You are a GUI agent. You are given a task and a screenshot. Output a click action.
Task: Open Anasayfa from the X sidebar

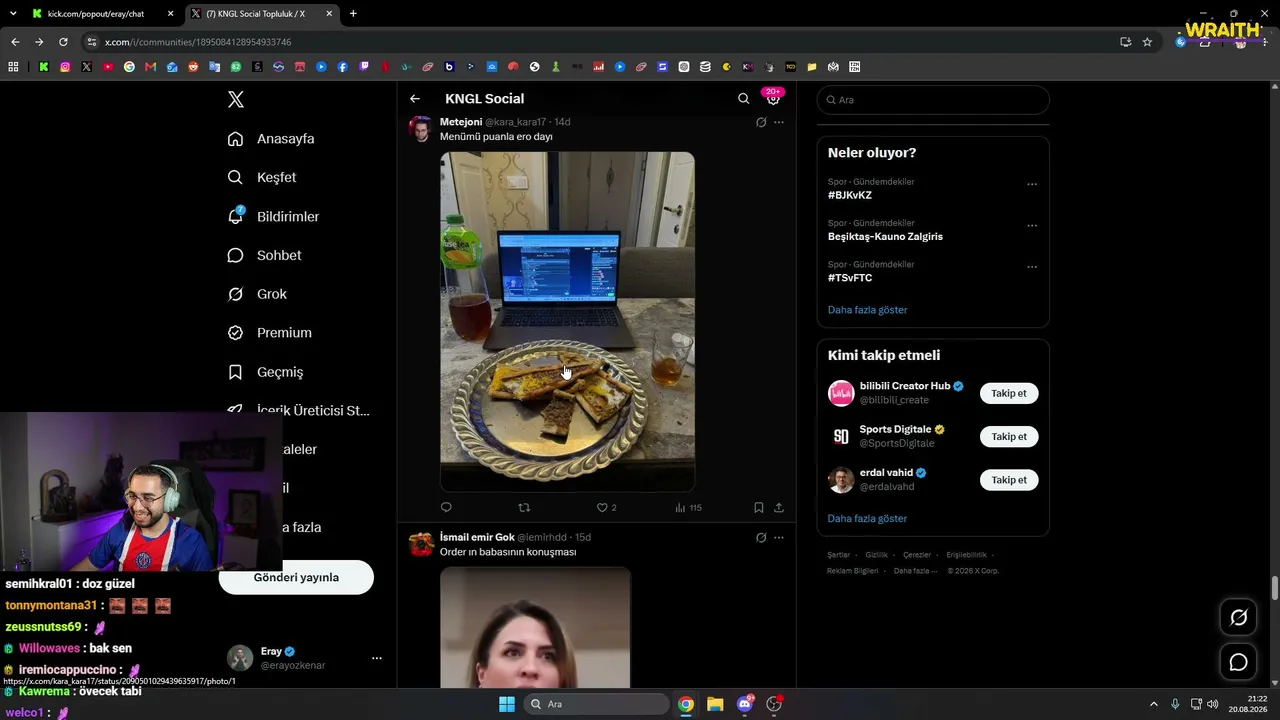[271, 139]
